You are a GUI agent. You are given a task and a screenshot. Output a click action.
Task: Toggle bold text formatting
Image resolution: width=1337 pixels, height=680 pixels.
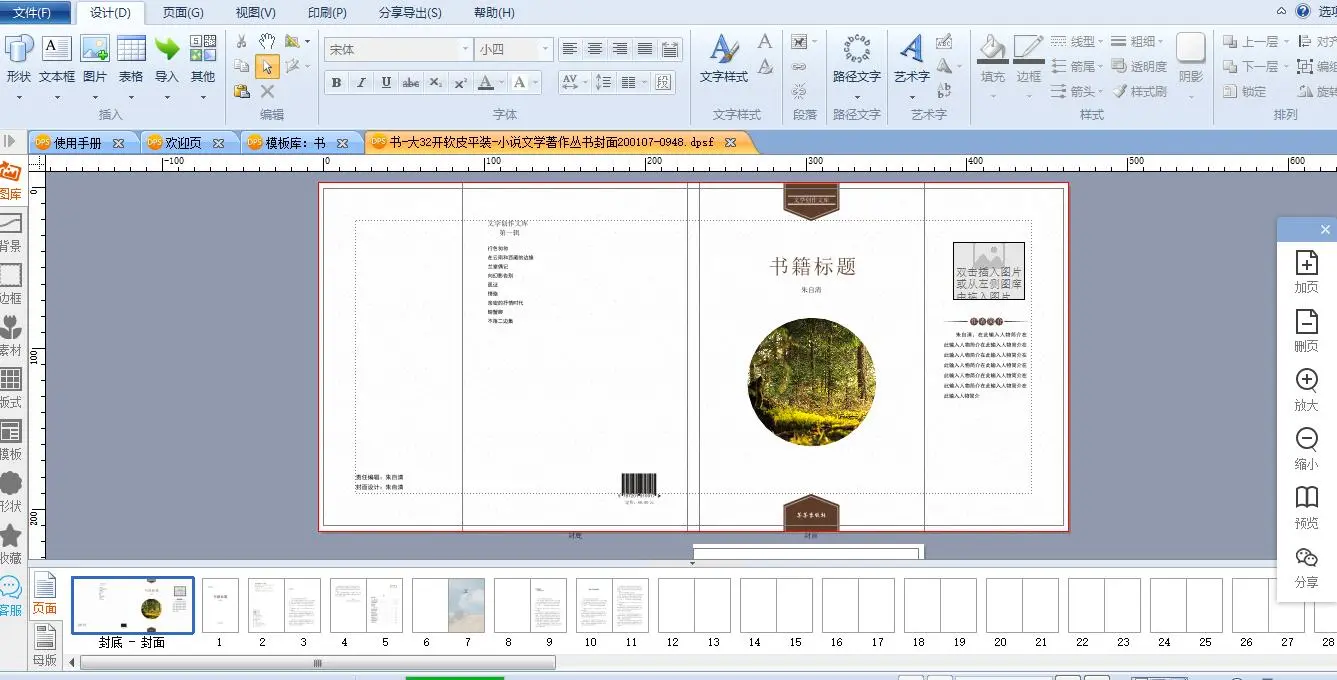(x=337, y=83)
